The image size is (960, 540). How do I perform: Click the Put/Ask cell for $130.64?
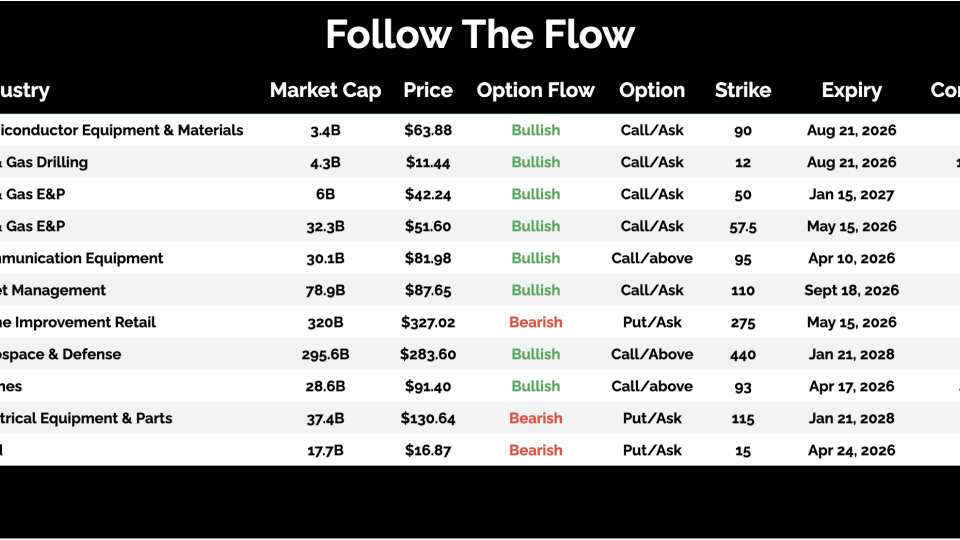point(652,418)
